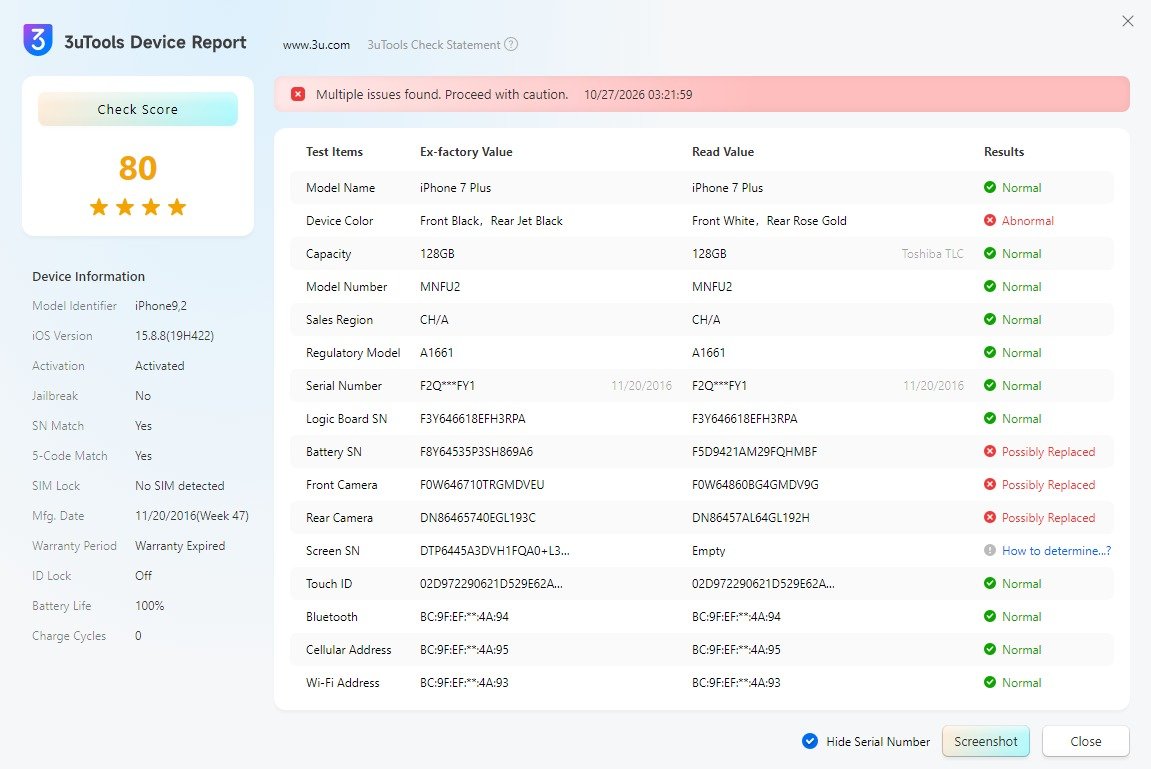
Task: Take a report screenshot with Screenshot button
Action: pyautogui.click(x=986, y=741)
